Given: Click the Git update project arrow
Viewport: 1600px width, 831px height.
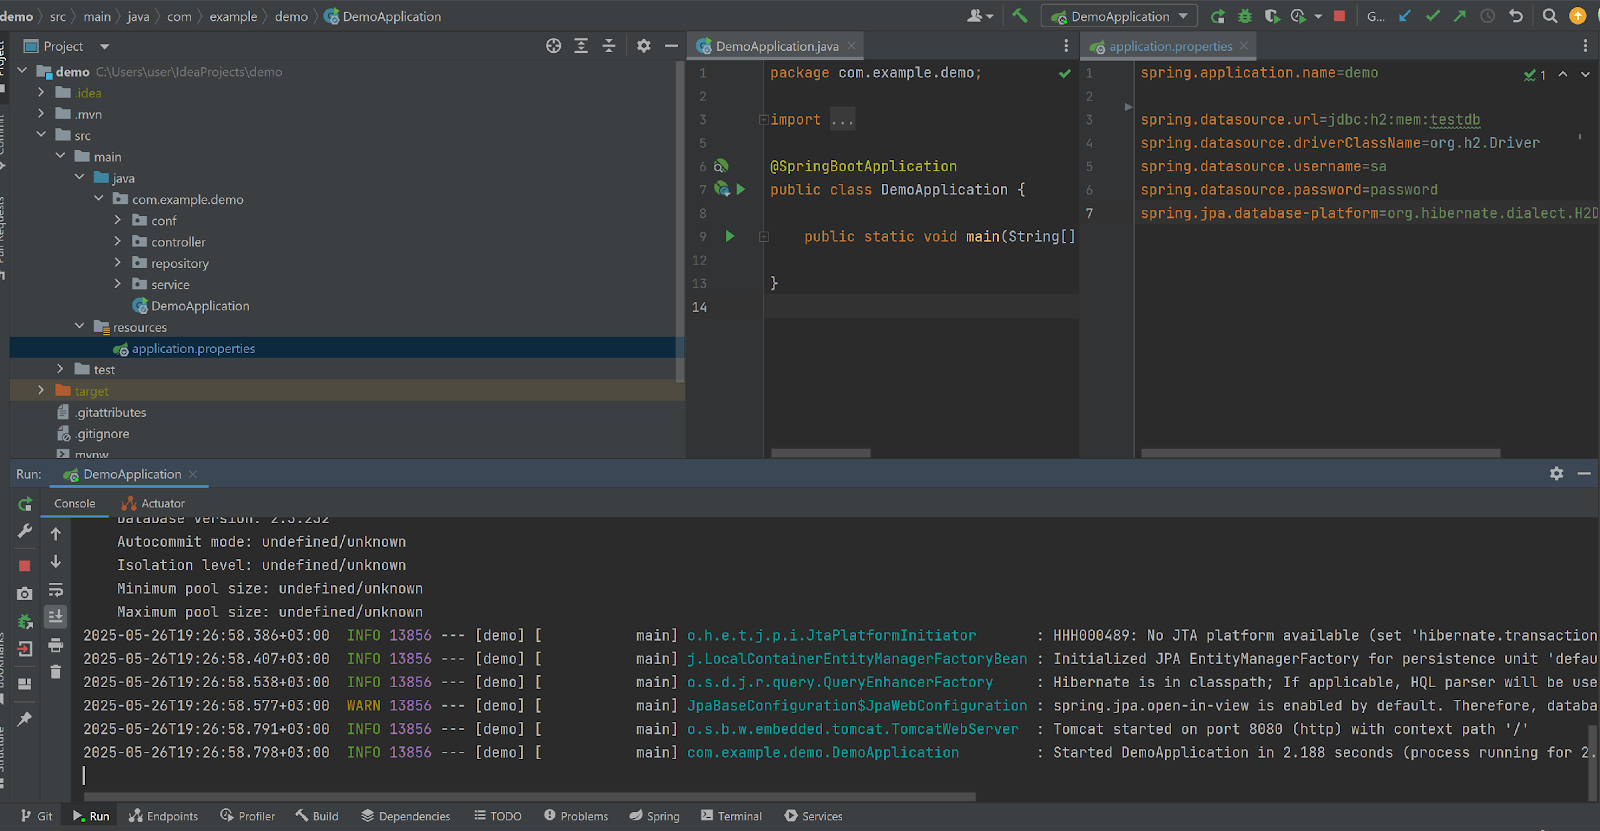Looking at the screenshot, I should pyautogui.click(x=1405, y=16).
